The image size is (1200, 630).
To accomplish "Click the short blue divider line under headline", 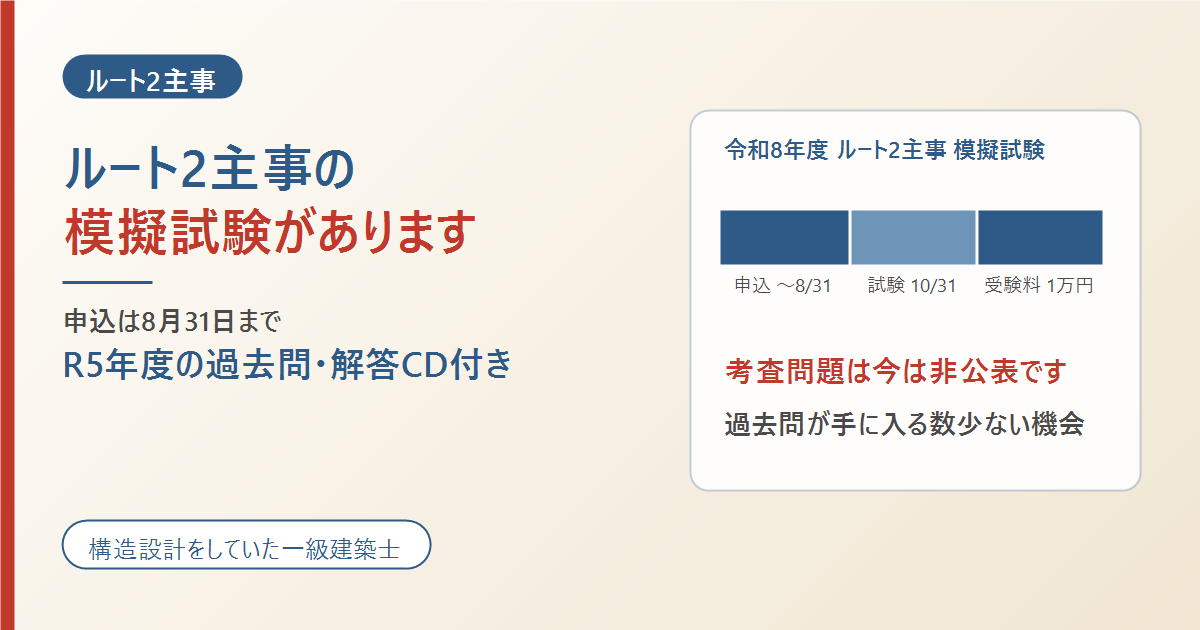I will 107,283.
